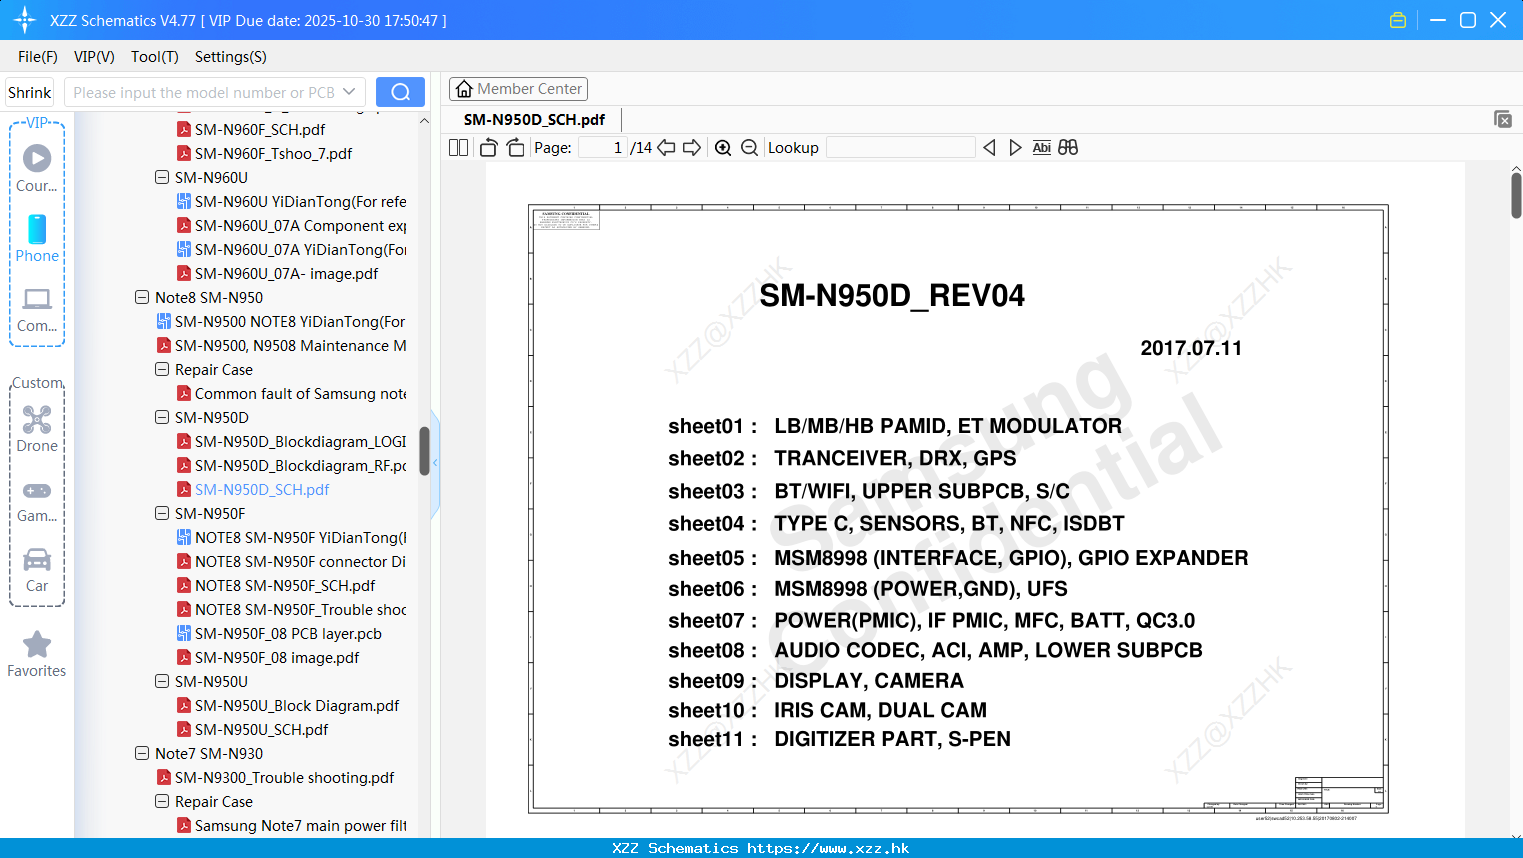Viewport: 1523px width, 858px height.
Task: Open Samsung Note7 main power file
Action: (x=300, y=825)
